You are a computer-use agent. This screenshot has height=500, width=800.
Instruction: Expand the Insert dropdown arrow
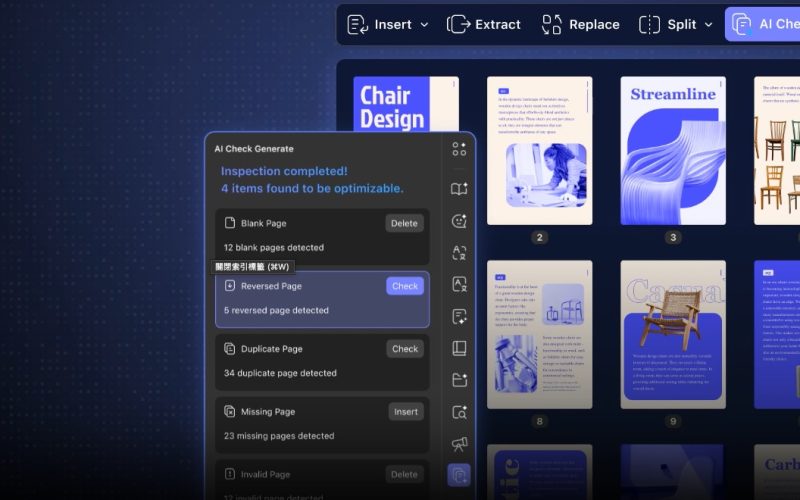(424, 24)
